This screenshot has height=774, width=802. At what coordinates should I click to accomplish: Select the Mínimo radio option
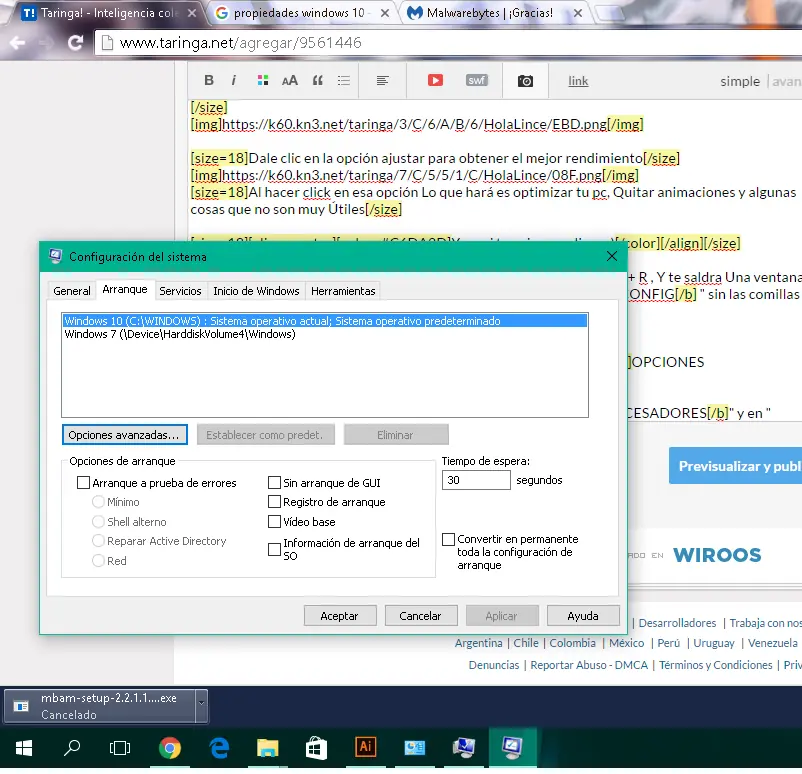click(98, 502)
